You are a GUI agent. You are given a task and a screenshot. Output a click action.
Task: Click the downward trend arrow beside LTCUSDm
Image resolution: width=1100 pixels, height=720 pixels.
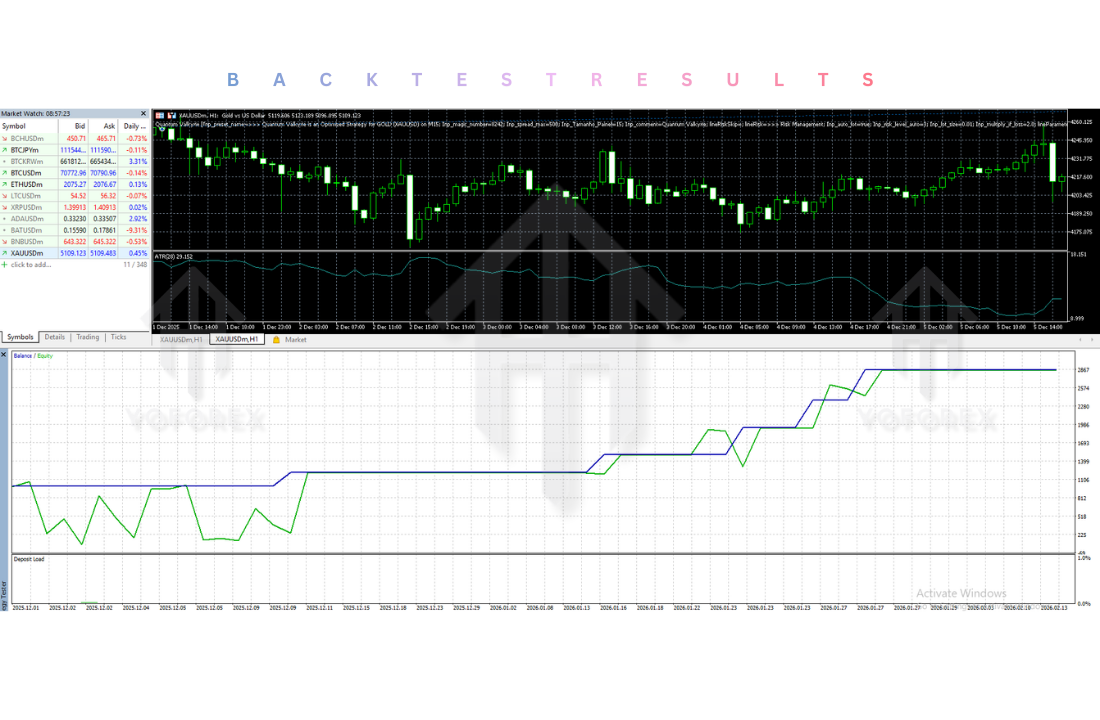point(6,194)
